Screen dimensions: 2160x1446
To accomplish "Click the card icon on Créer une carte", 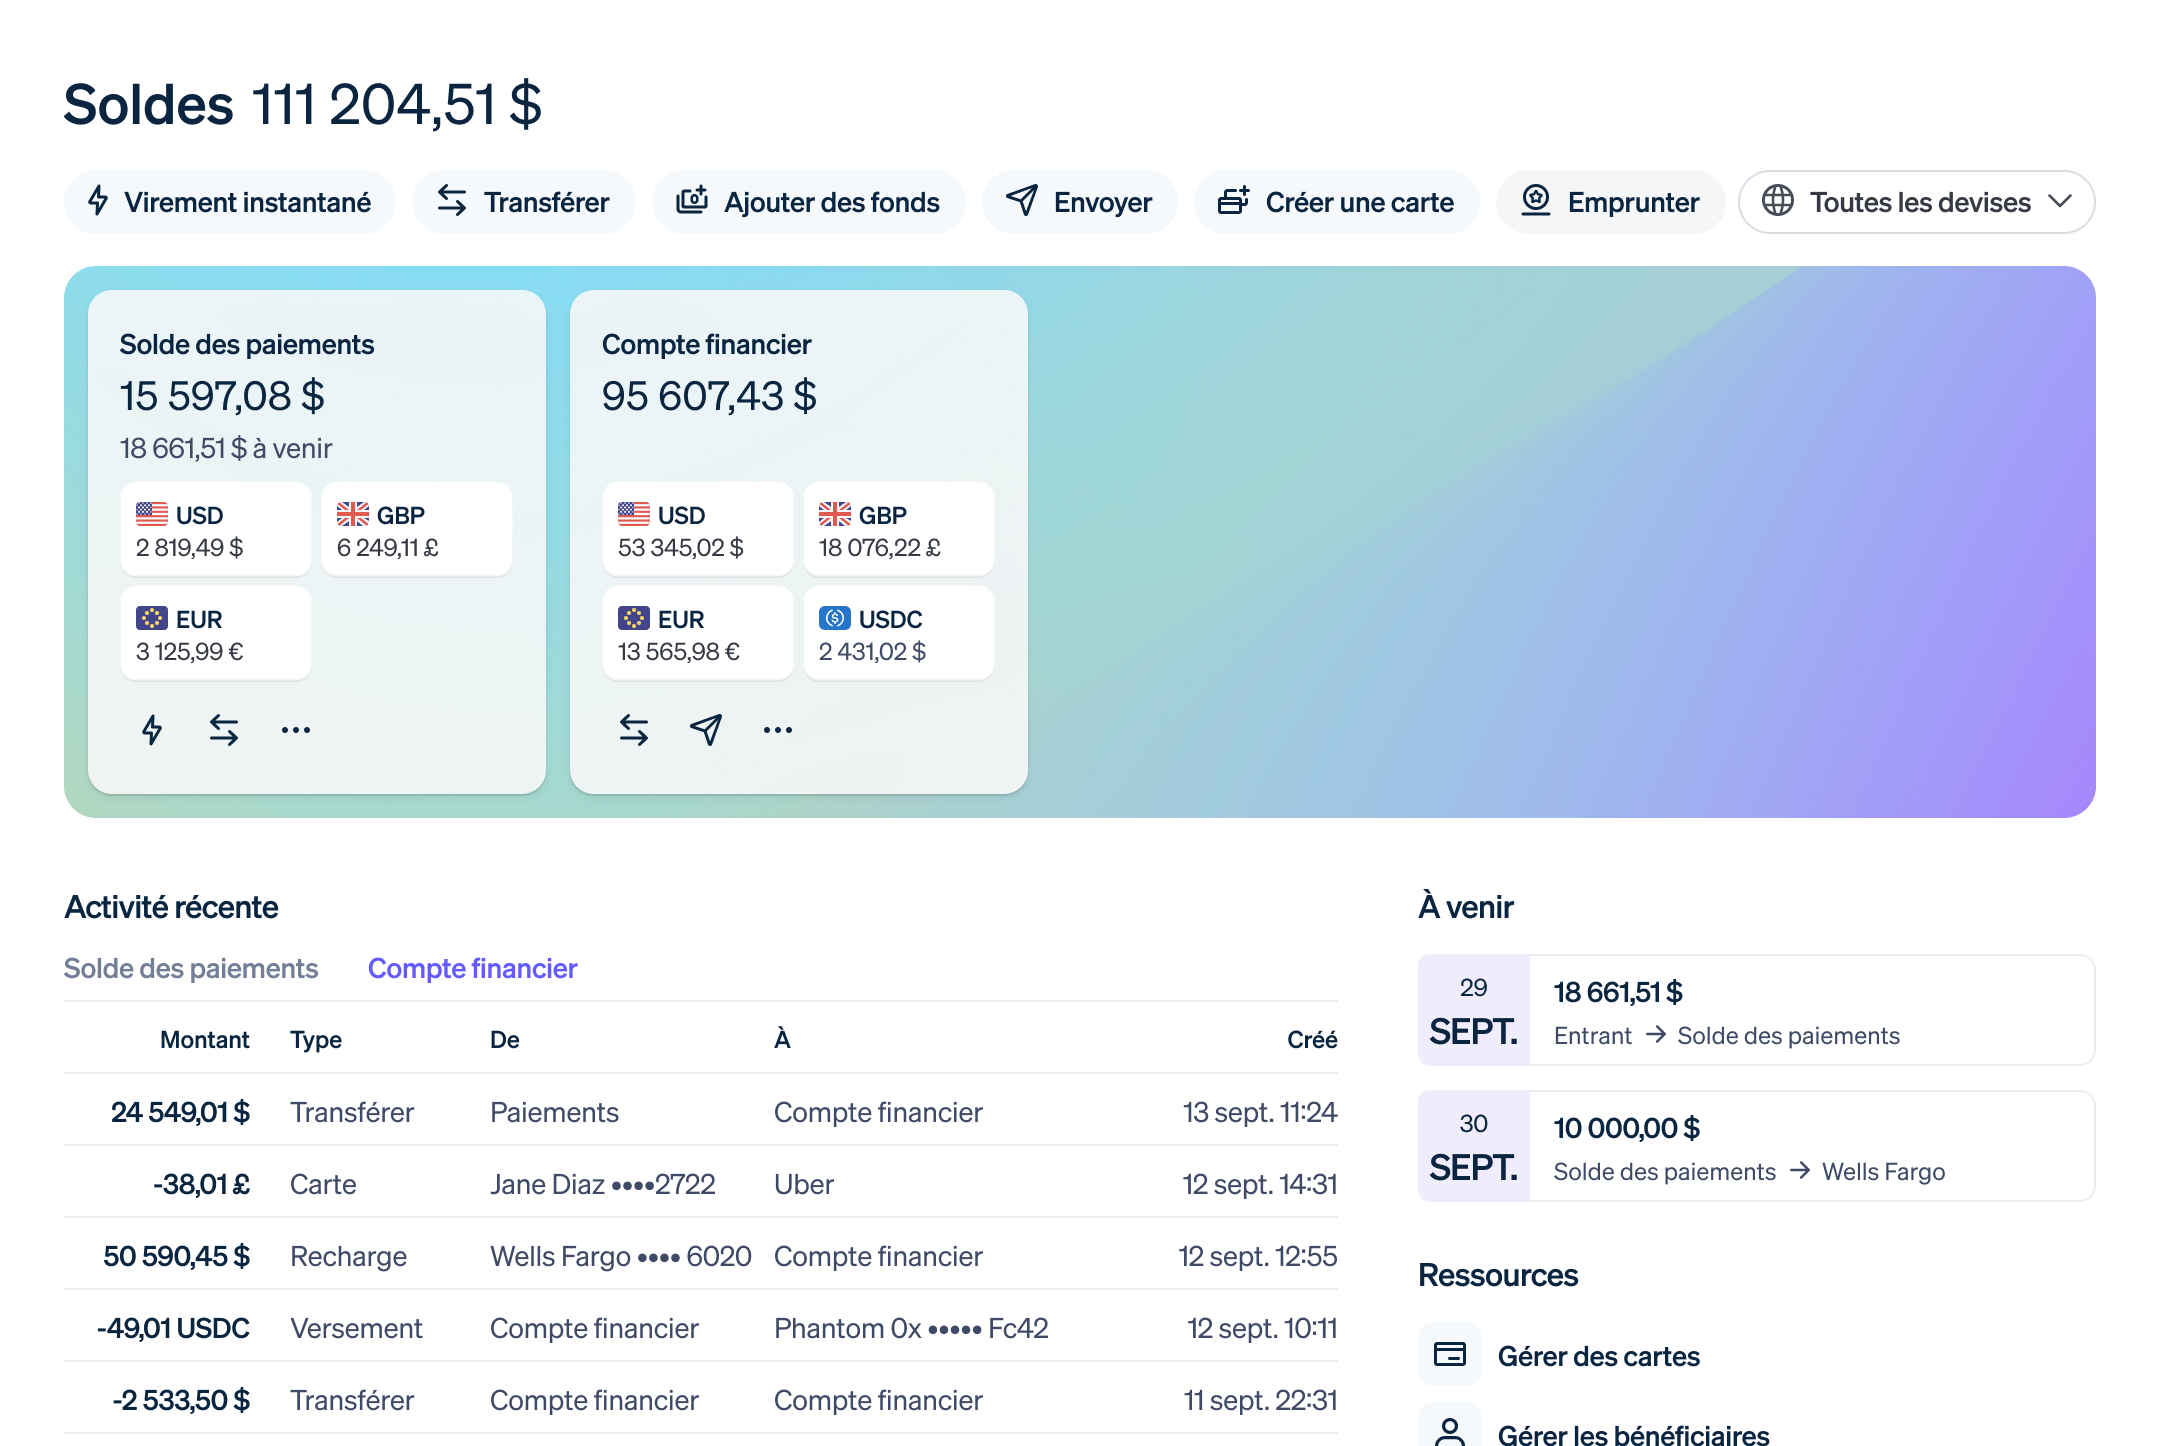I will coord(1235,201).
